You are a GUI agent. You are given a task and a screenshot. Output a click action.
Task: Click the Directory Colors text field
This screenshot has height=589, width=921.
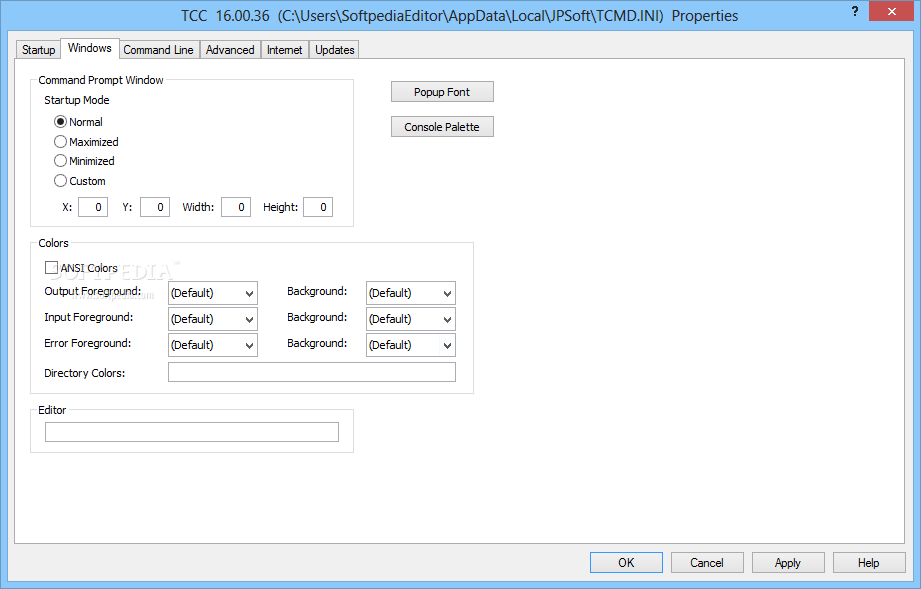[x=312, y=372]
